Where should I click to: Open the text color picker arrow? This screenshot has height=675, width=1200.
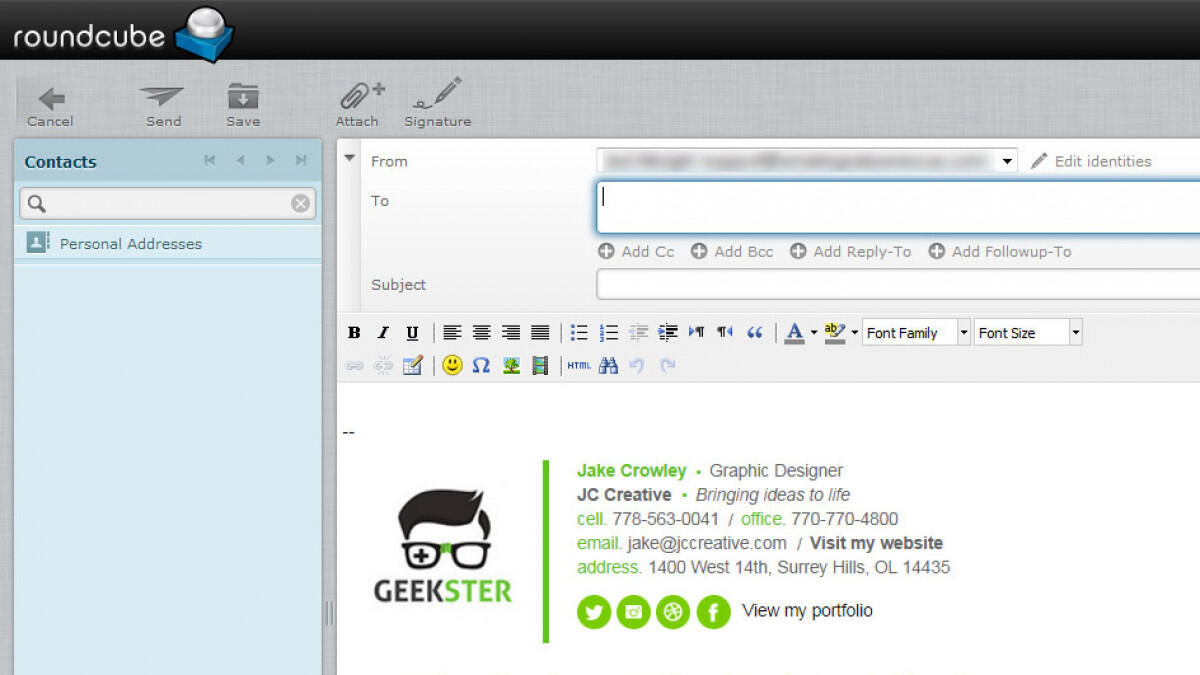[x=814, y=333]
